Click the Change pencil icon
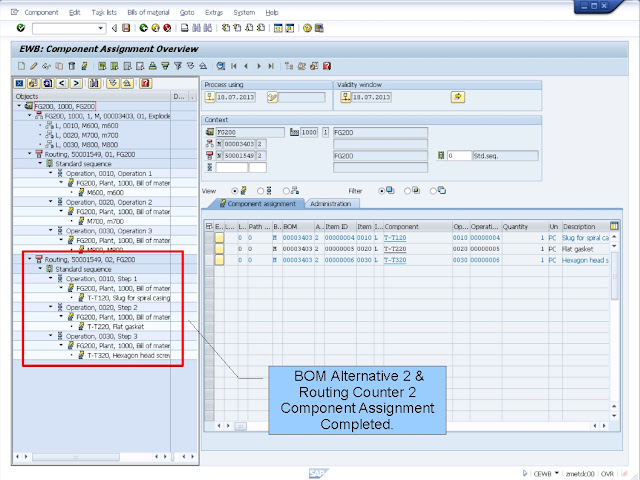 33,66
